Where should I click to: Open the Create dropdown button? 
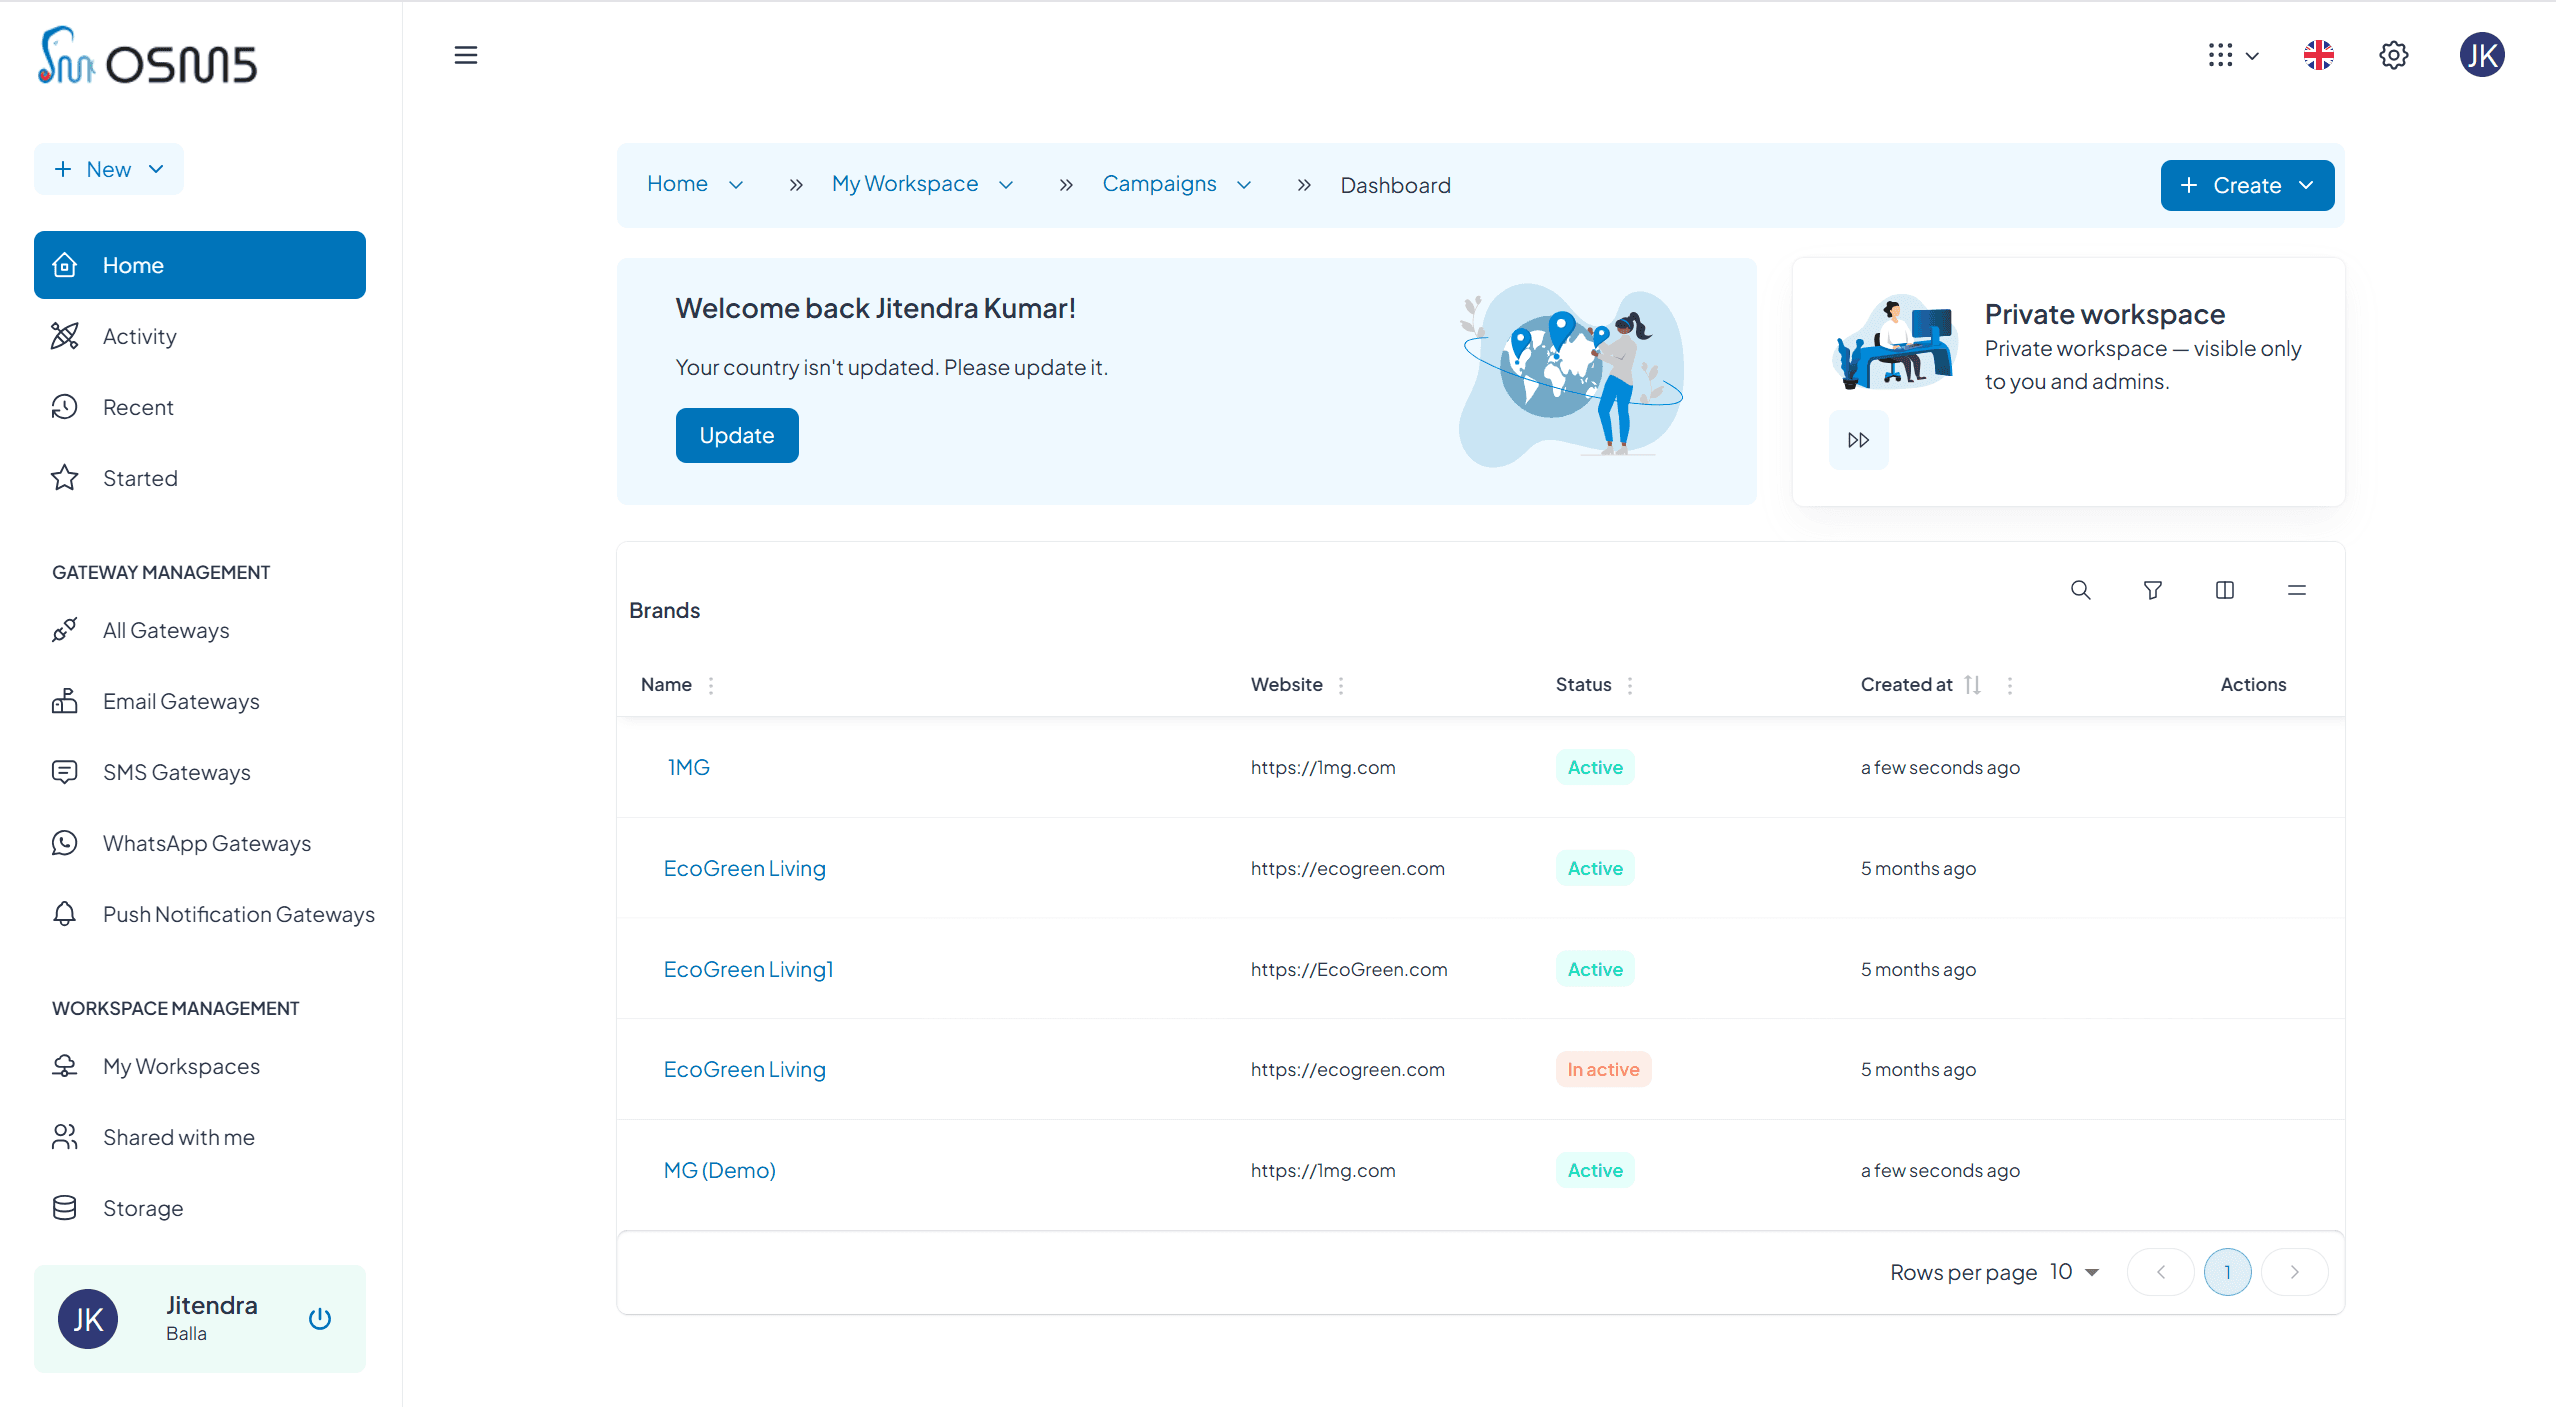tap(2247, 185)
